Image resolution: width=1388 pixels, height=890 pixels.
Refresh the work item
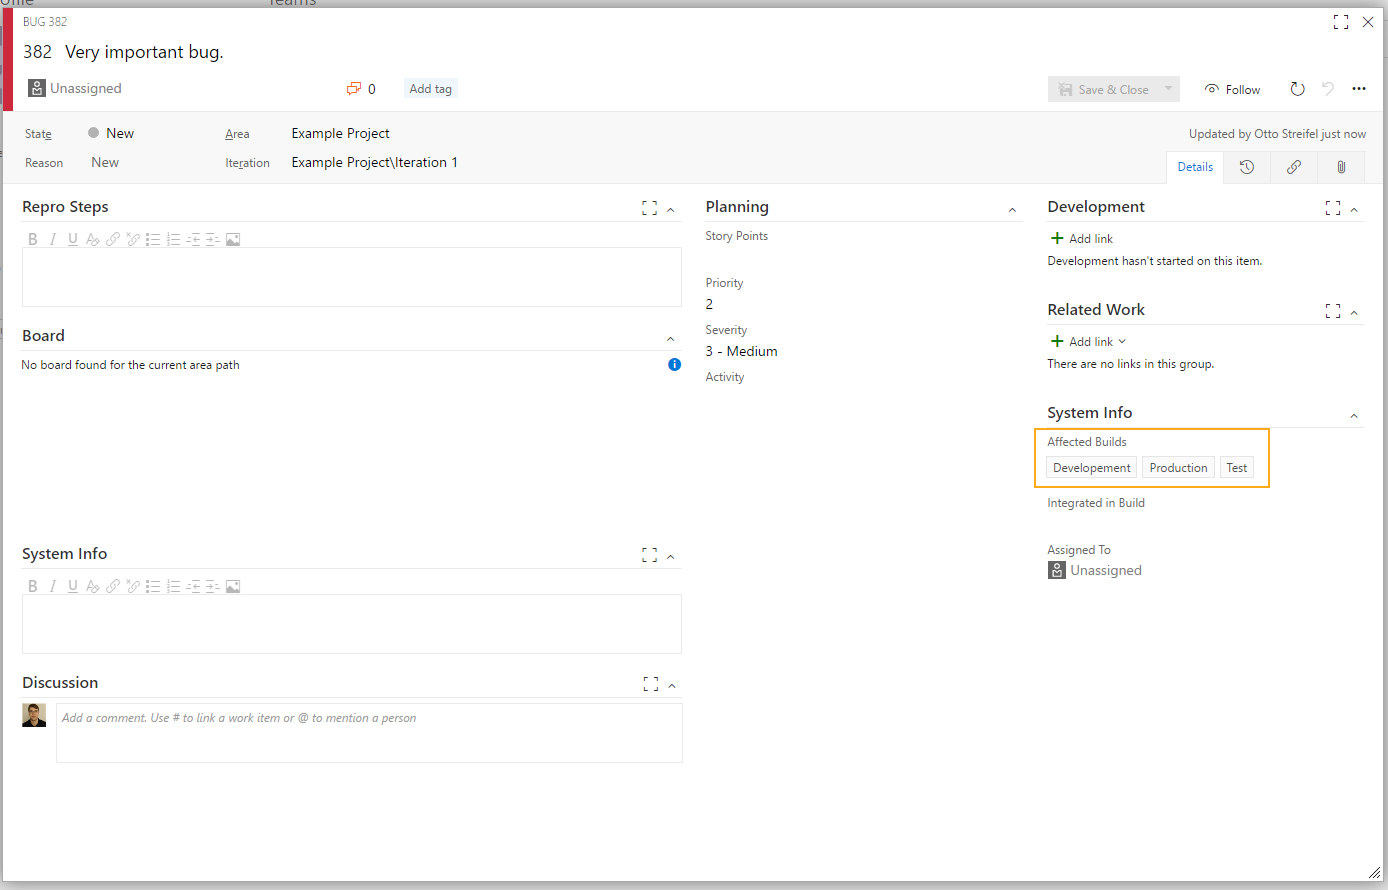pos(1297,89)
